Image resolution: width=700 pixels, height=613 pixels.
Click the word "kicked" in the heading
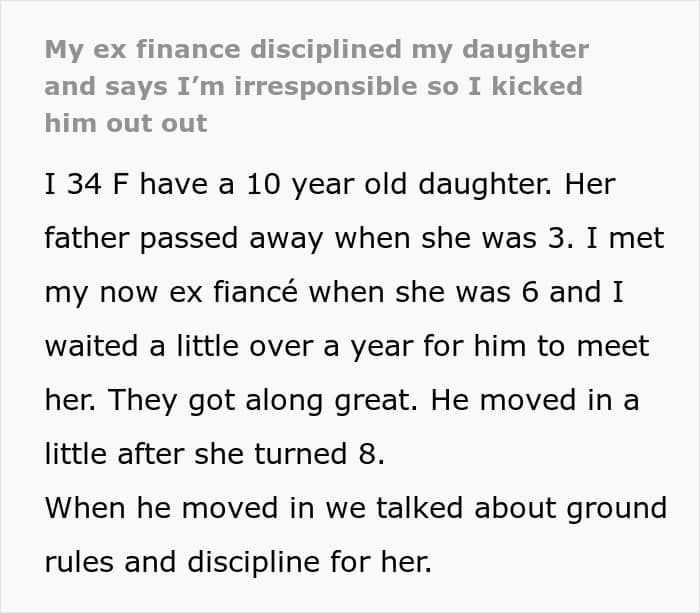click(x=537, y=86)
